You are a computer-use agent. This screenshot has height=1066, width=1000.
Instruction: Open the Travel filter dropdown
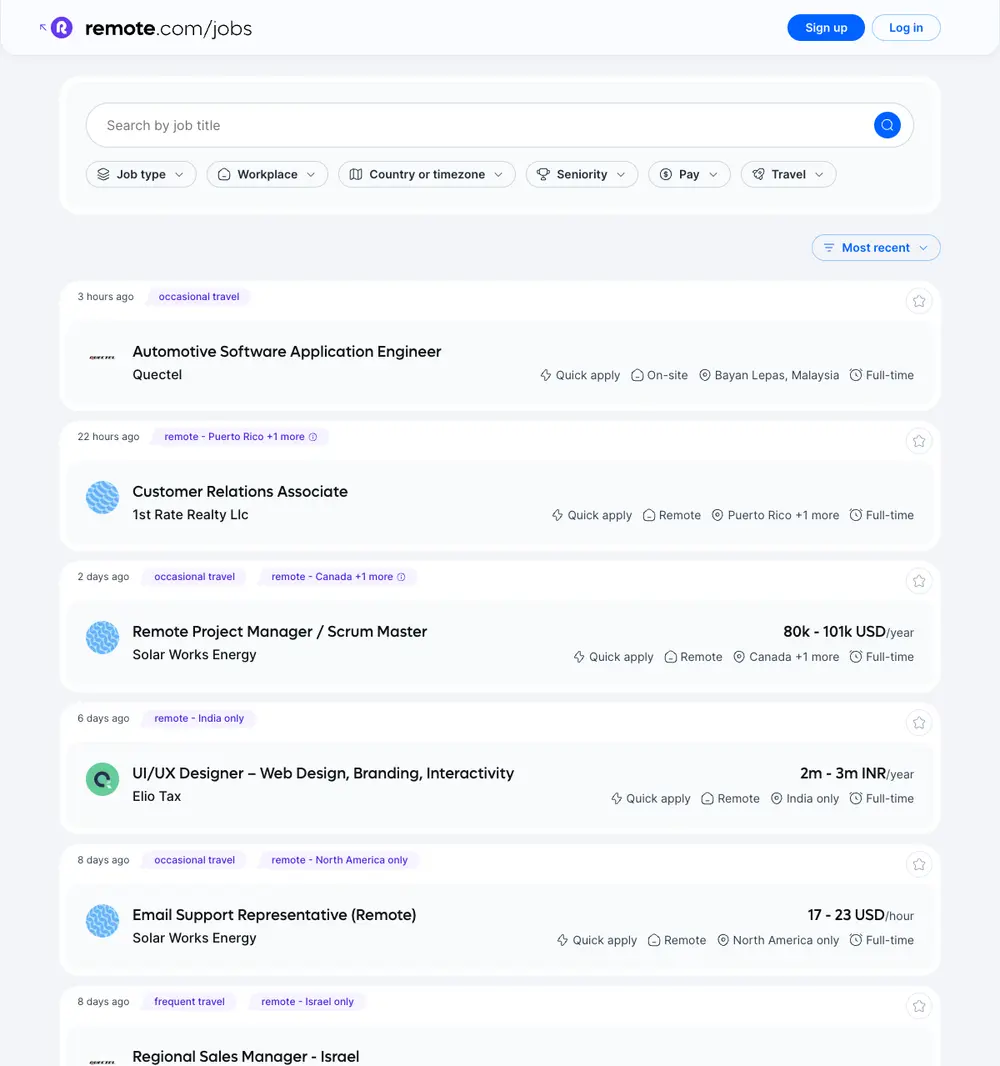pos(788,174)
